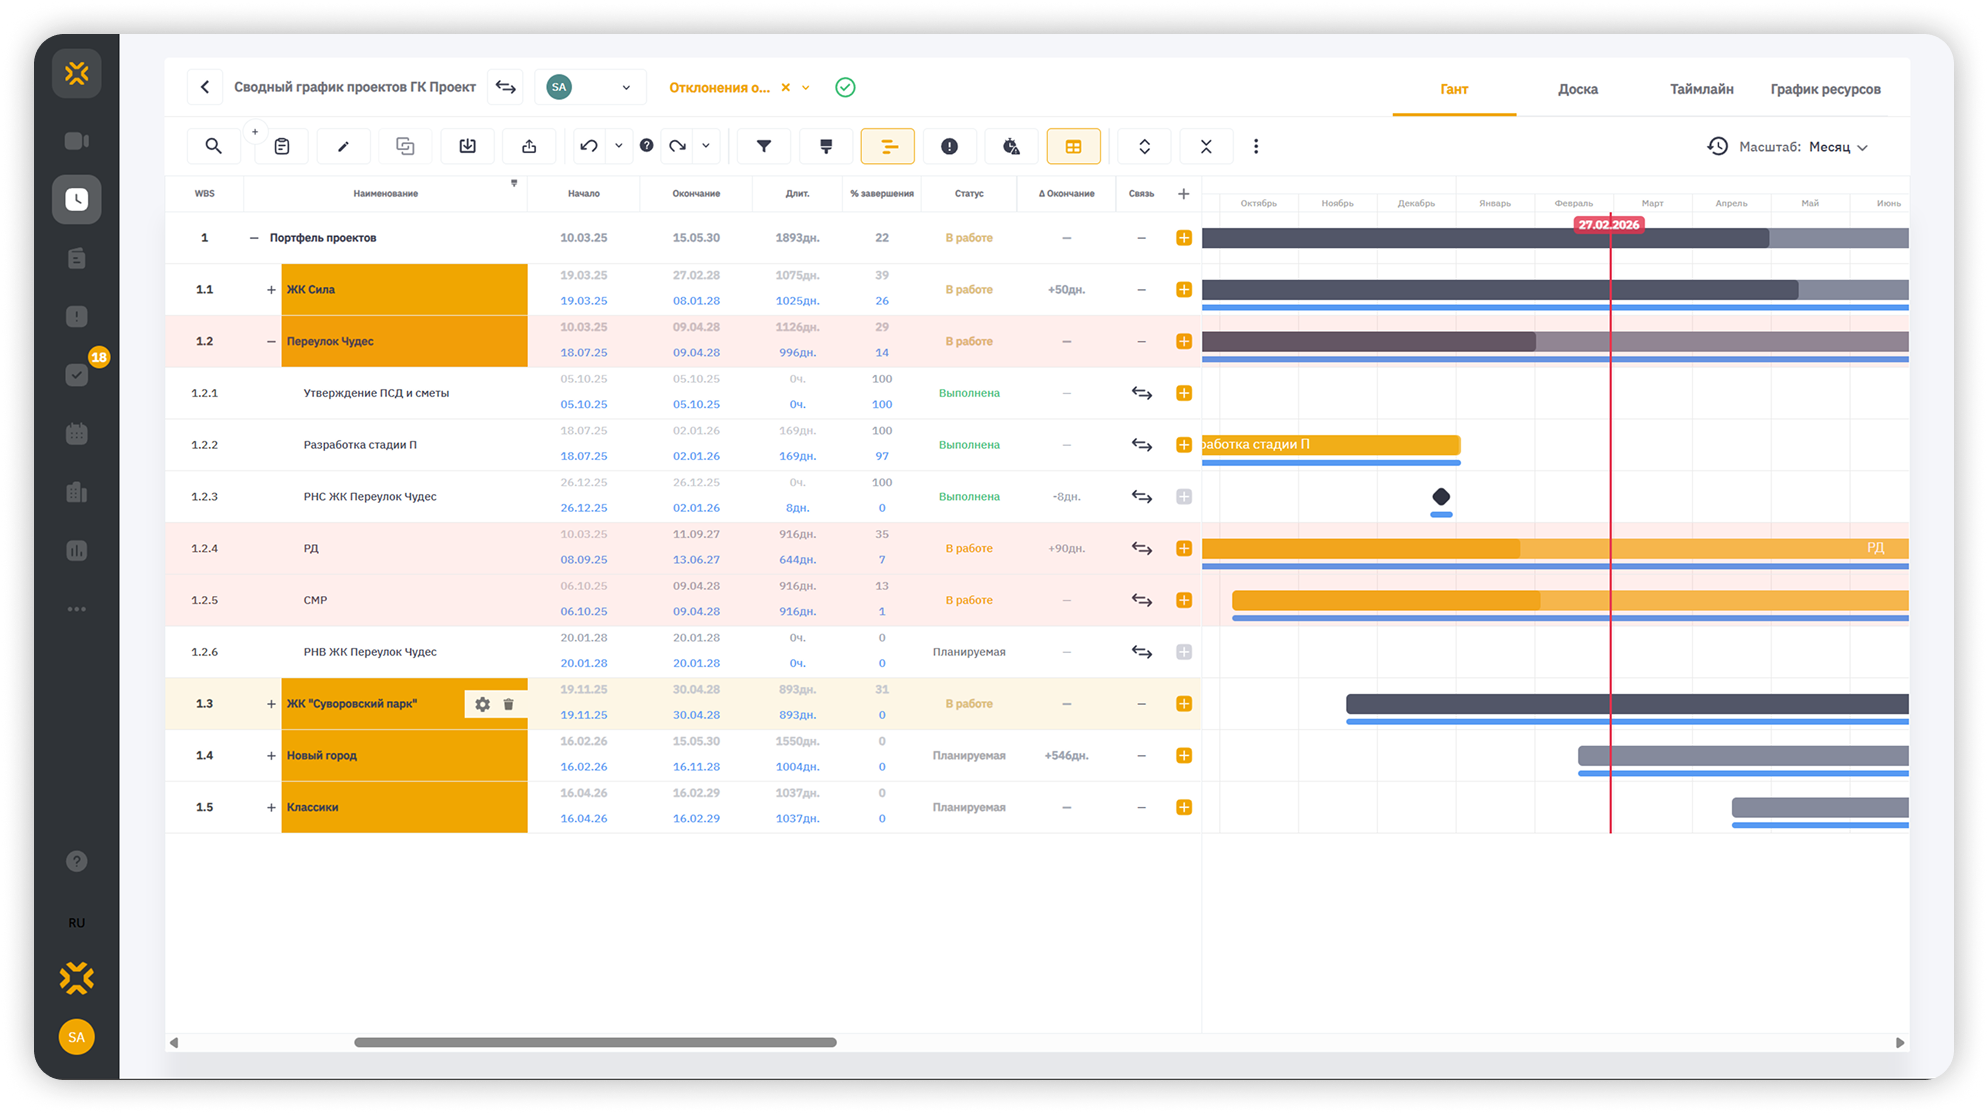The height and width of the screenshot is (1114, 1988).
Task: Switch to the График ресурсов tab
Action: coord(1825,89)
